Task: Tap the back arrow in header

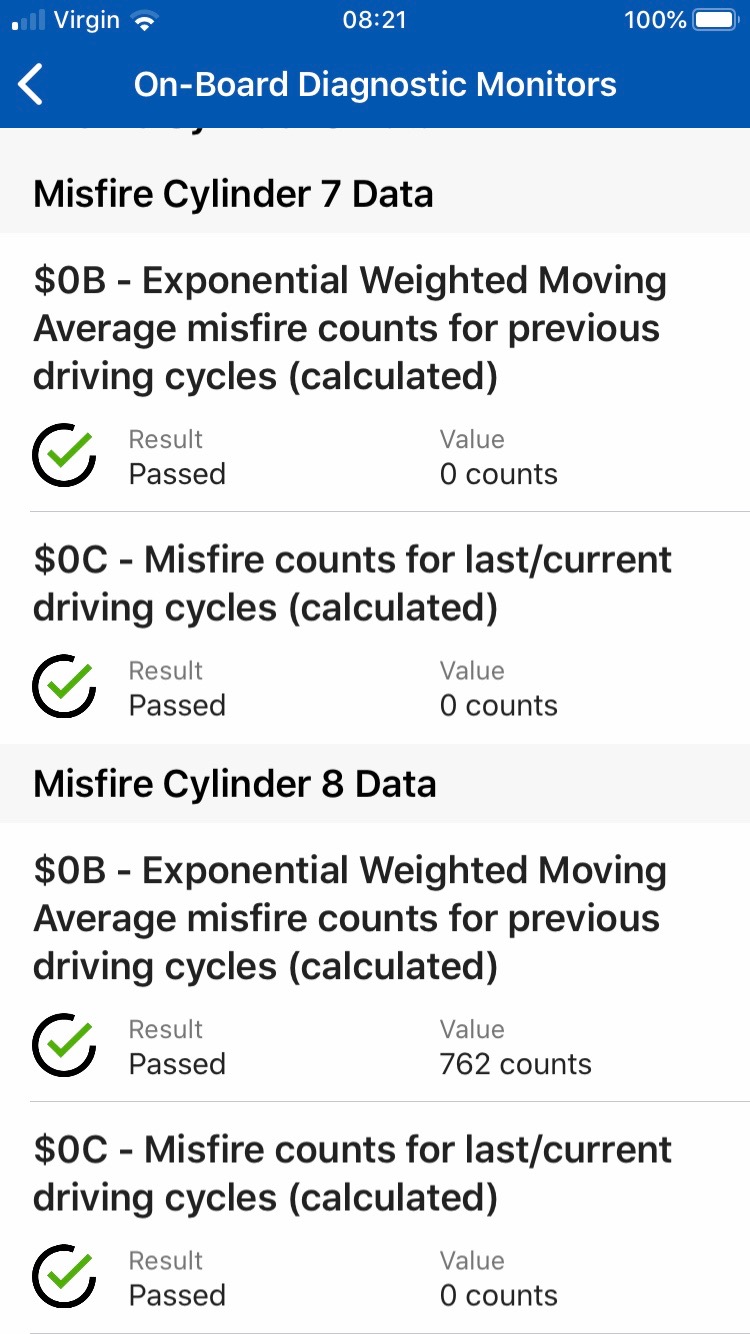Action: tap(32, 85)
